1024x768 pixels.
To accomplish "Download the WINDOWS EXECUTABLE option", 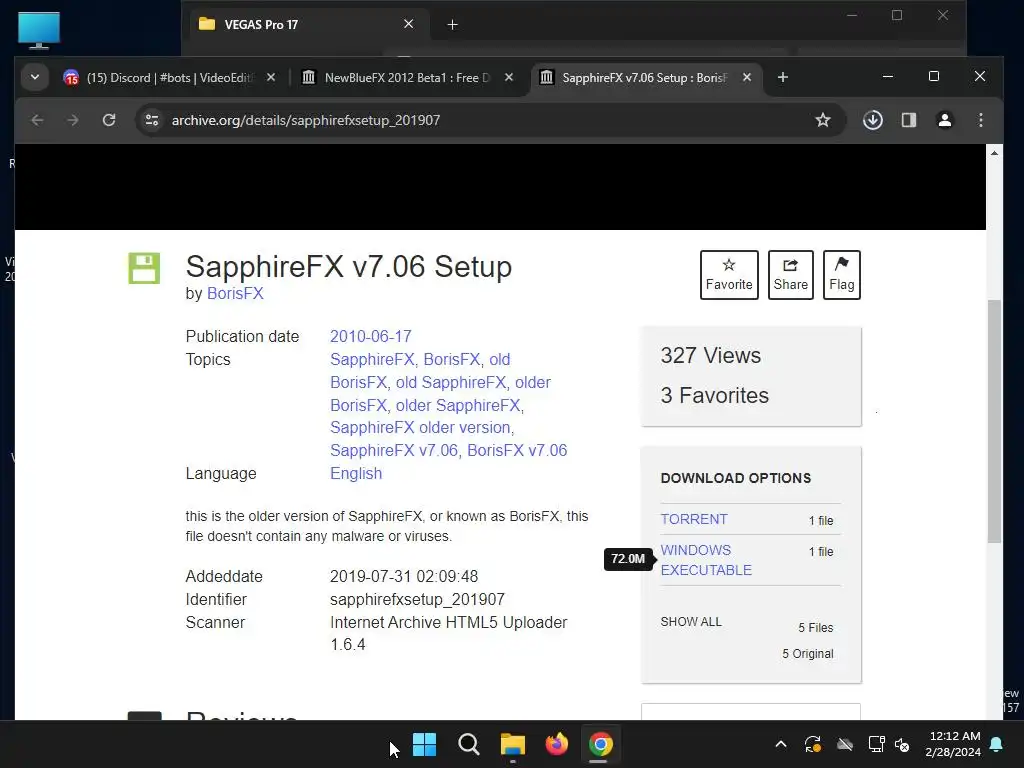I will click(x=706, y=560).
